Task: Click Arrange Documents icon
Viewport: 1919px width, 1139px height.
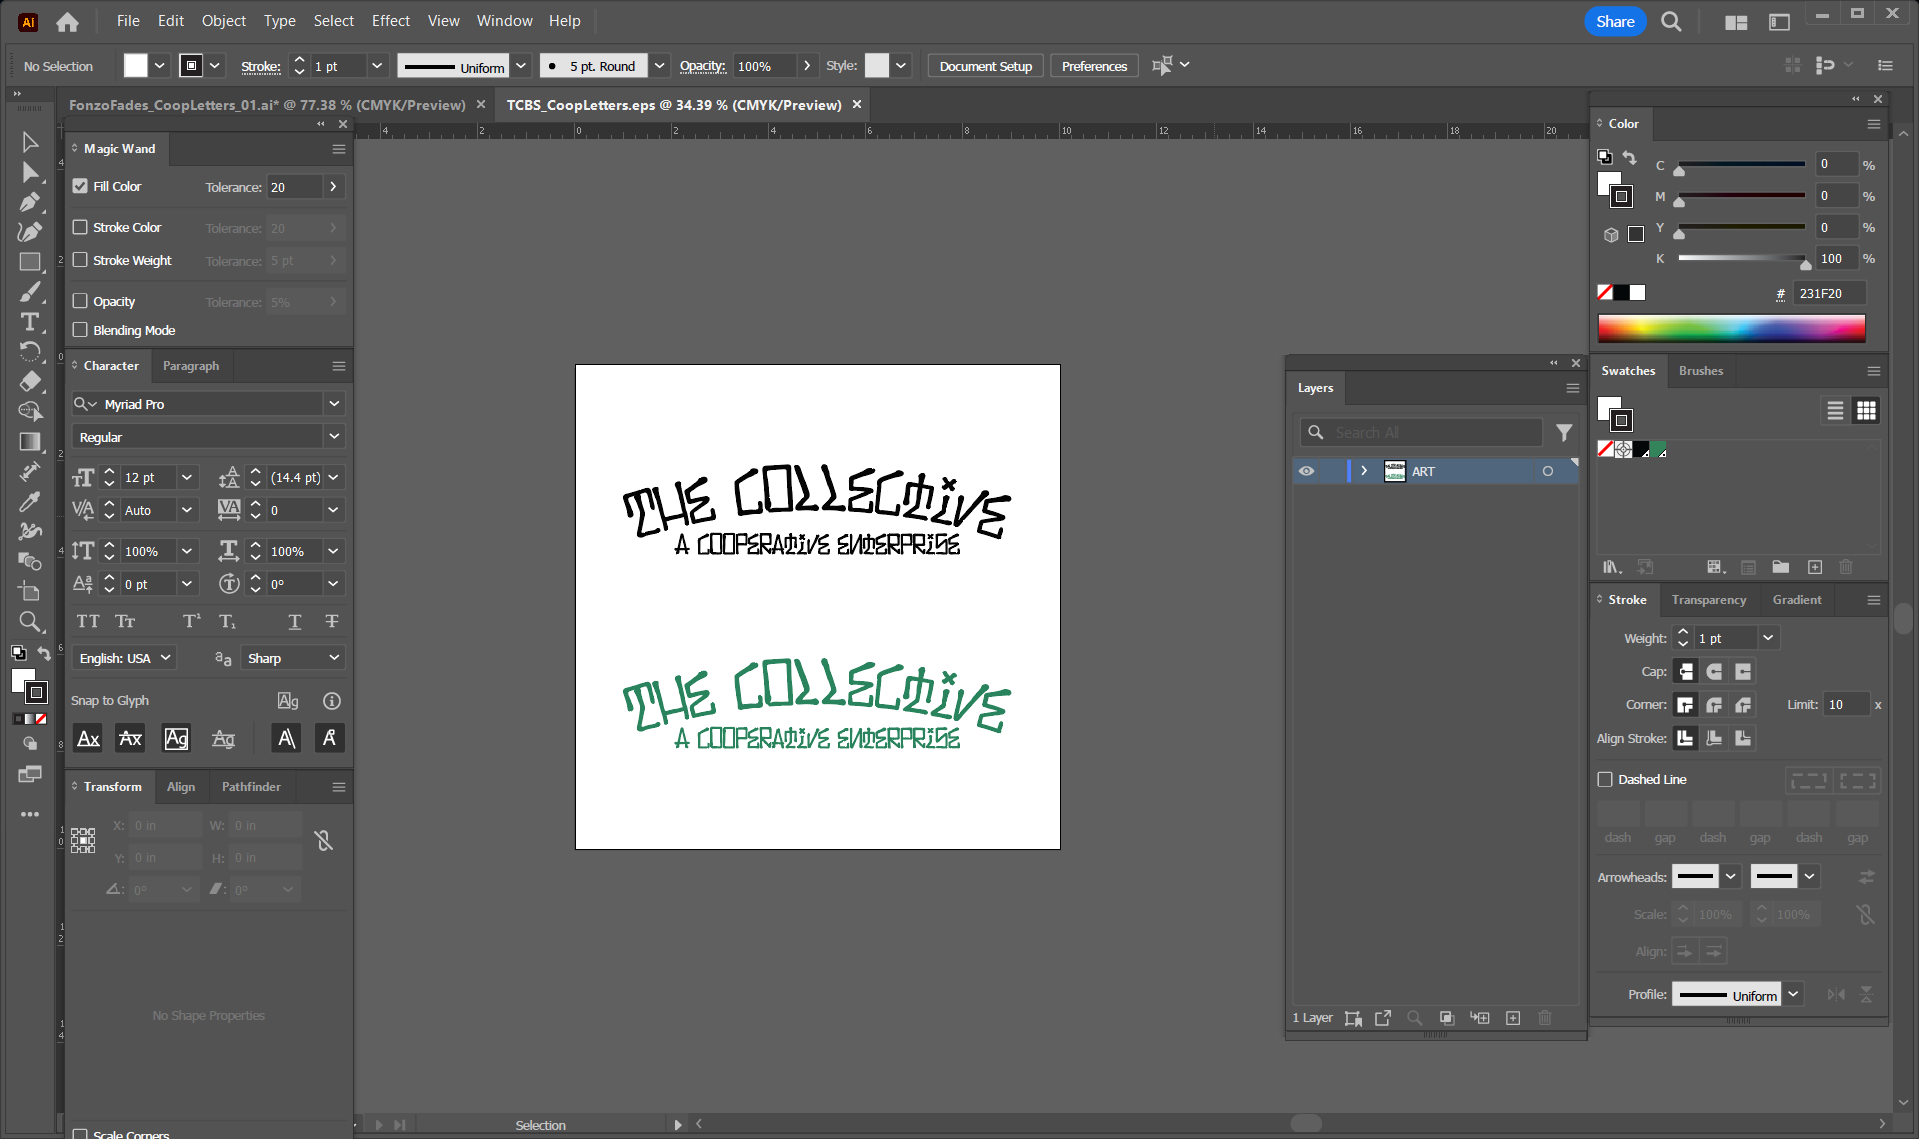Action: 1736,22
